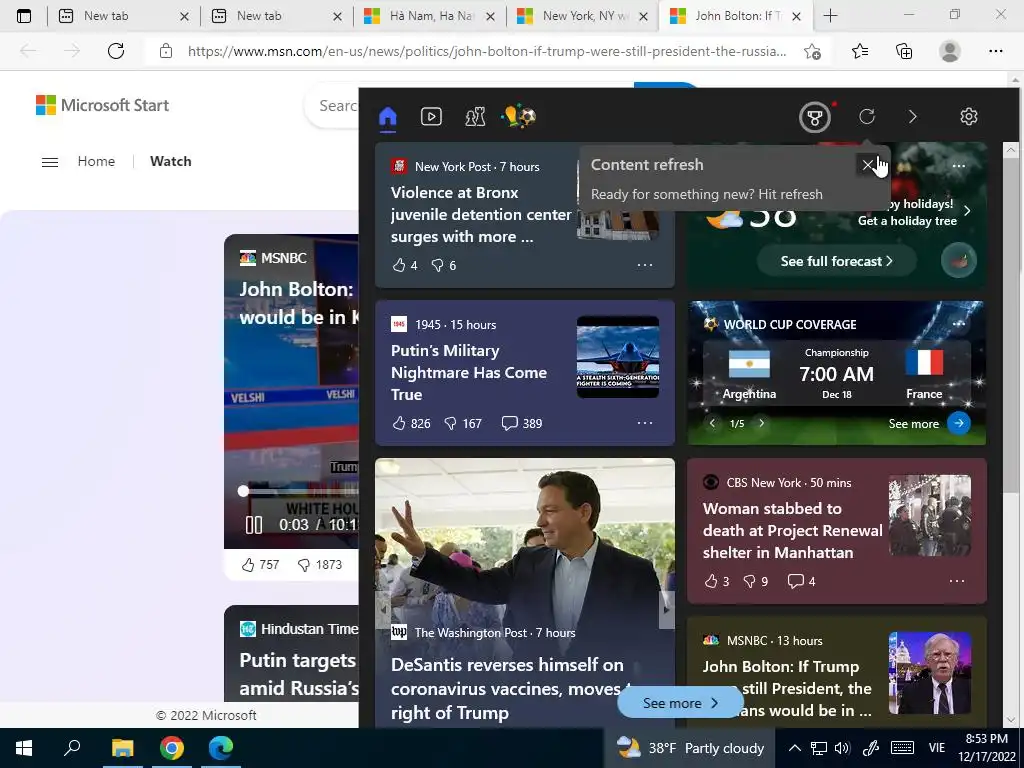Open World Cup Coverage card options
This screenshot has width=1024, height=768.
[x=959, y=324]
